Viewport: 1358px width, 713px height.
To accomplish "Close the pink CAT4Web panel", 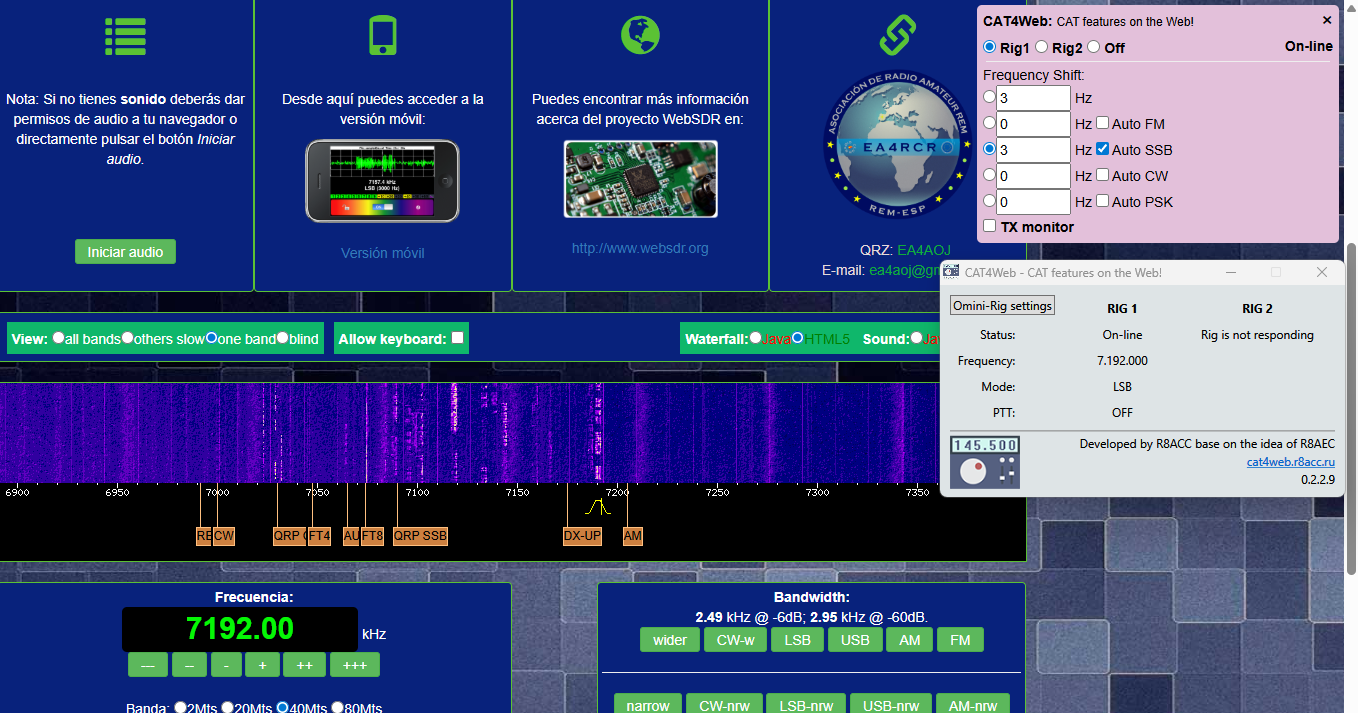I will click(1327, 20).
